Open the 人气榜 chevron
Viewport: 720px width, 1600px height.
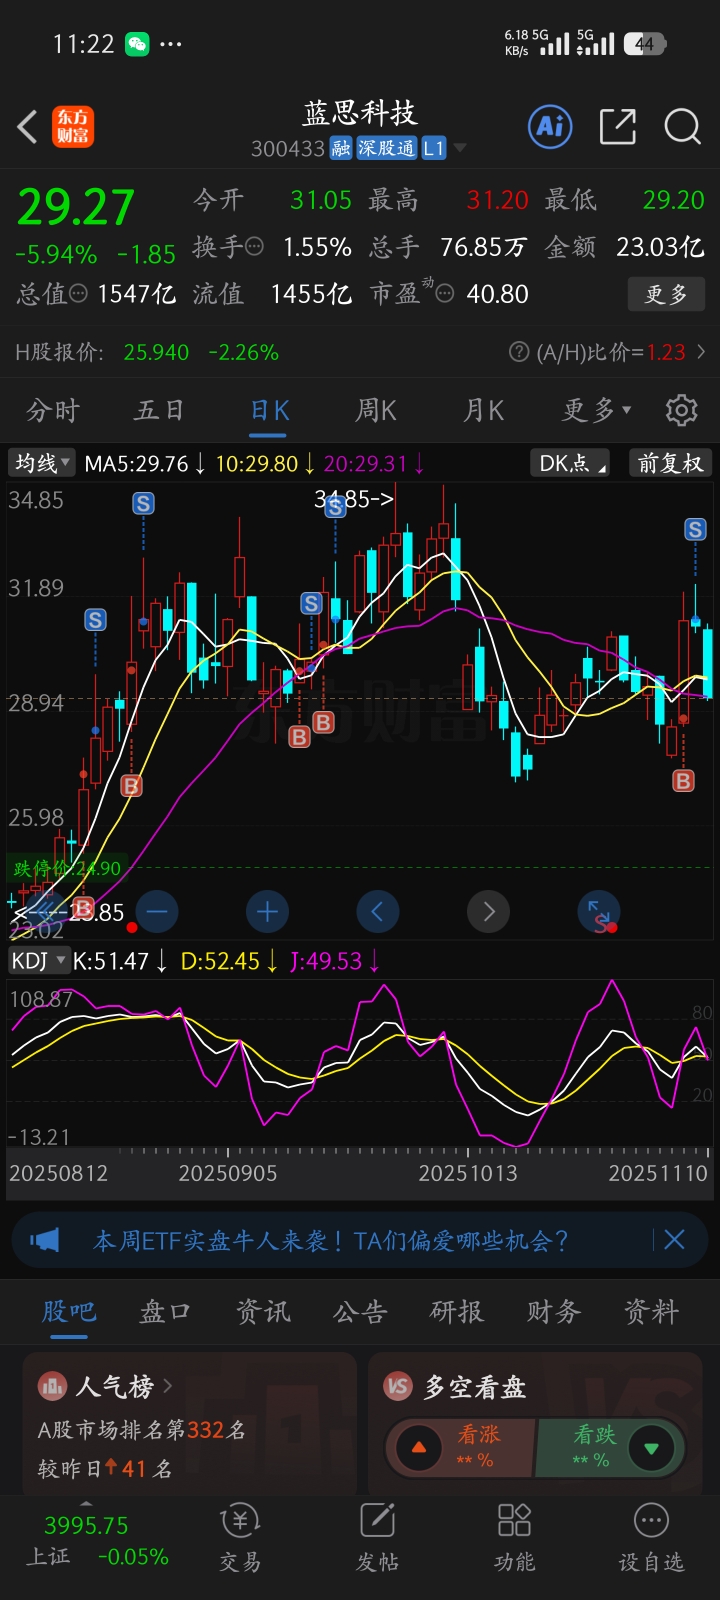pyautogui.click(x=167, y=1386)
